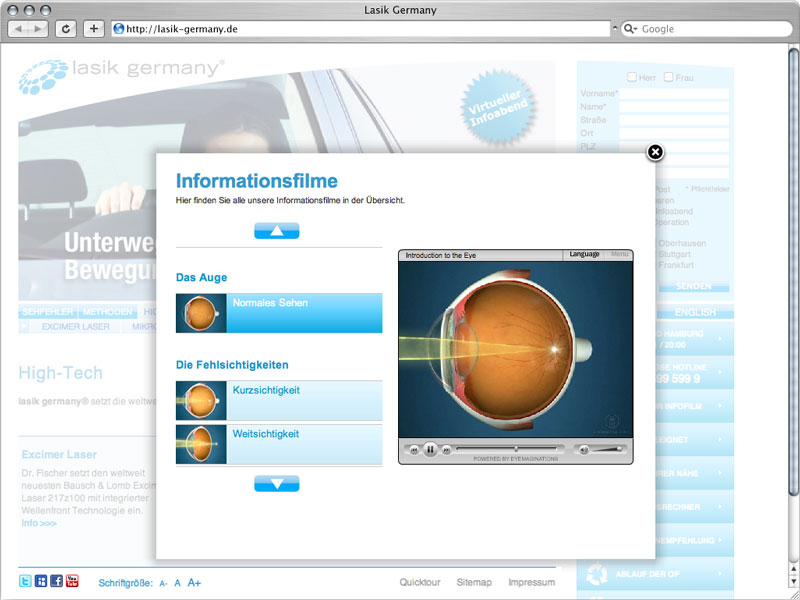Click the Kurzsichtigkeit eye thumbnail
The width and height of the screenshot is (800, 600).
tap(201, 401)
